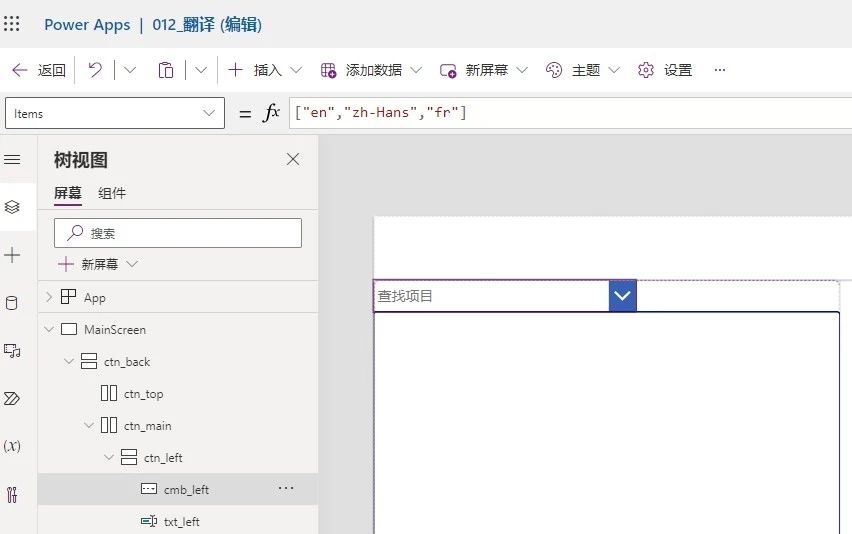Close the 树视图 tree view panel

click(x=293, y=159)
